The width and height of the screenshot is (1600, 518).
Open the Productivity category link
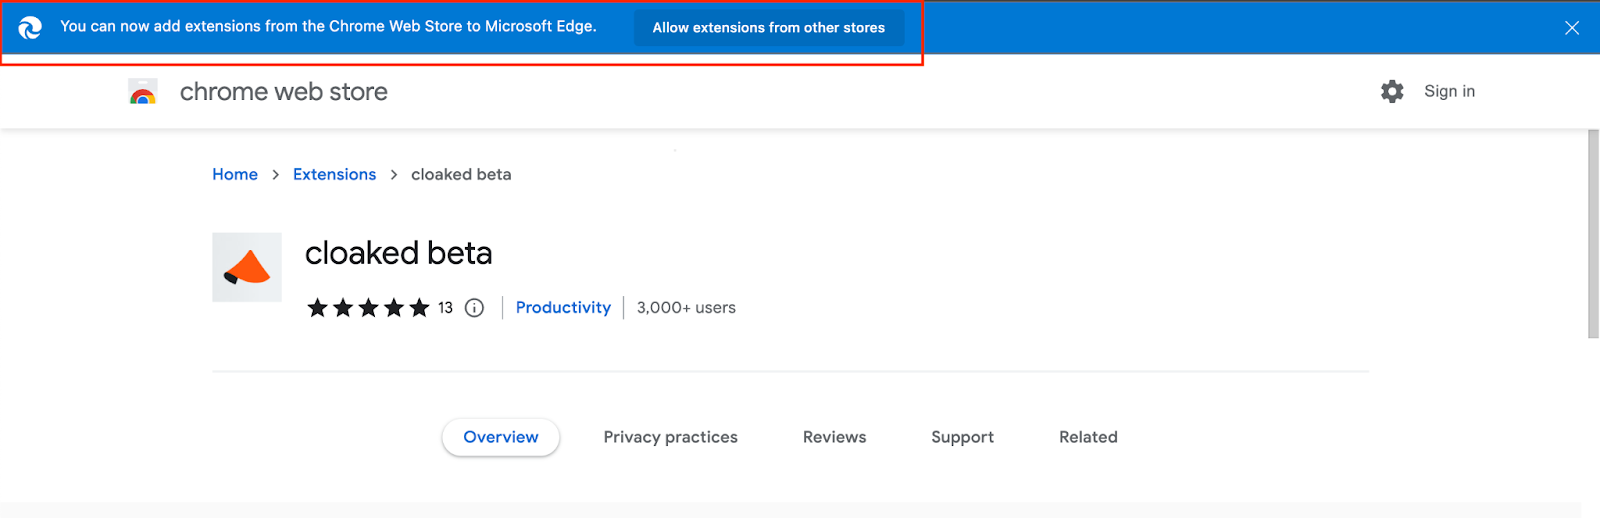[563, 307]
